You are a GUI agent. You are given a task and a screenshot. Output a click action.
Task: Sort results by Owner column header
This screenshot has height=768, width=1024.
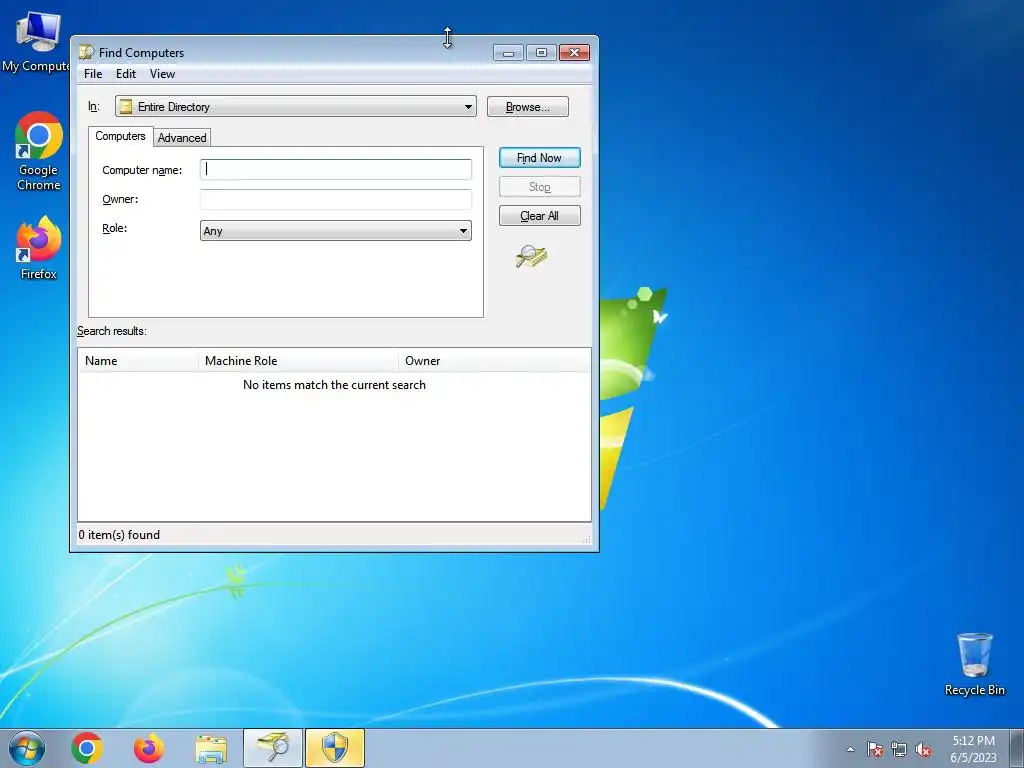tap(494, 360)
